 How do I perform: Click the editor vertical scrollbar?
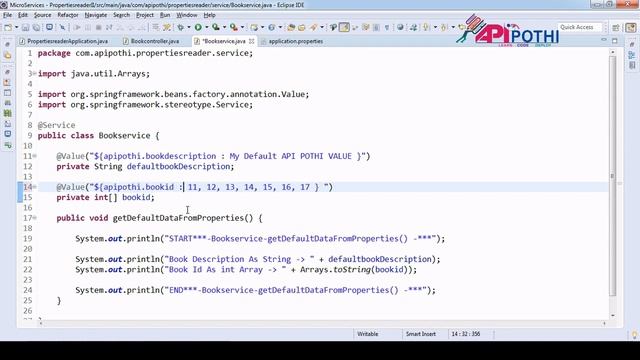click(612, 176)
